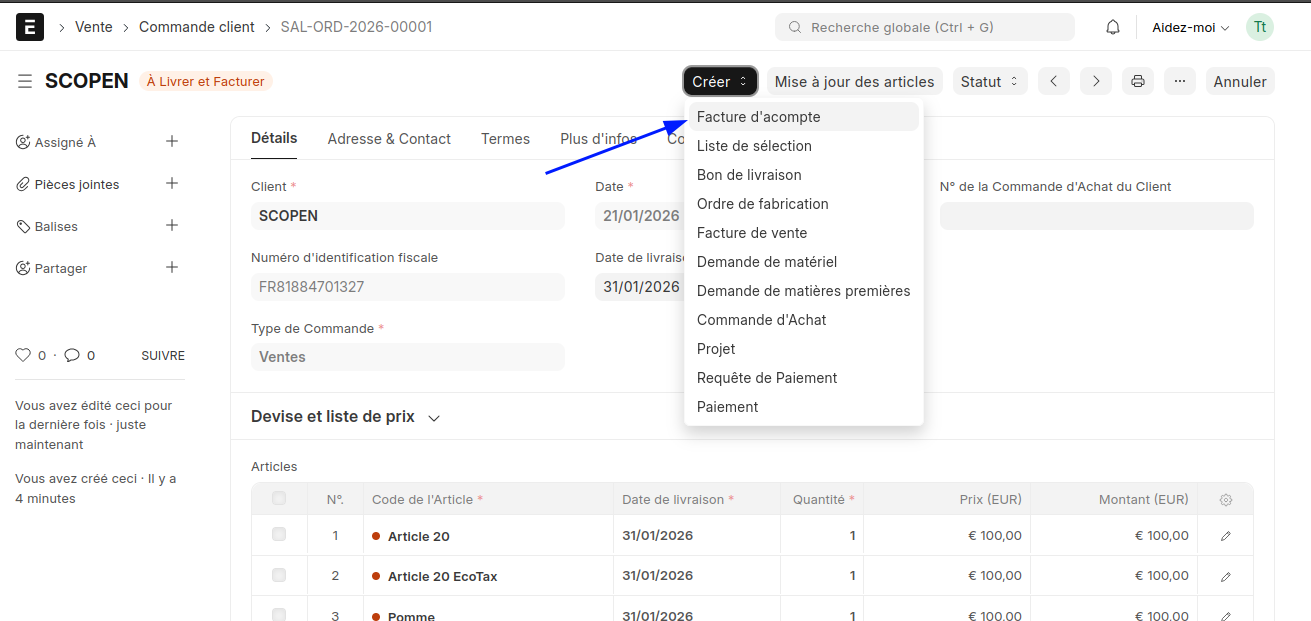The height and width of the screenshot is (621, 1311).
Task: Go to the previous document arrow
Action: pos(1054,81)
